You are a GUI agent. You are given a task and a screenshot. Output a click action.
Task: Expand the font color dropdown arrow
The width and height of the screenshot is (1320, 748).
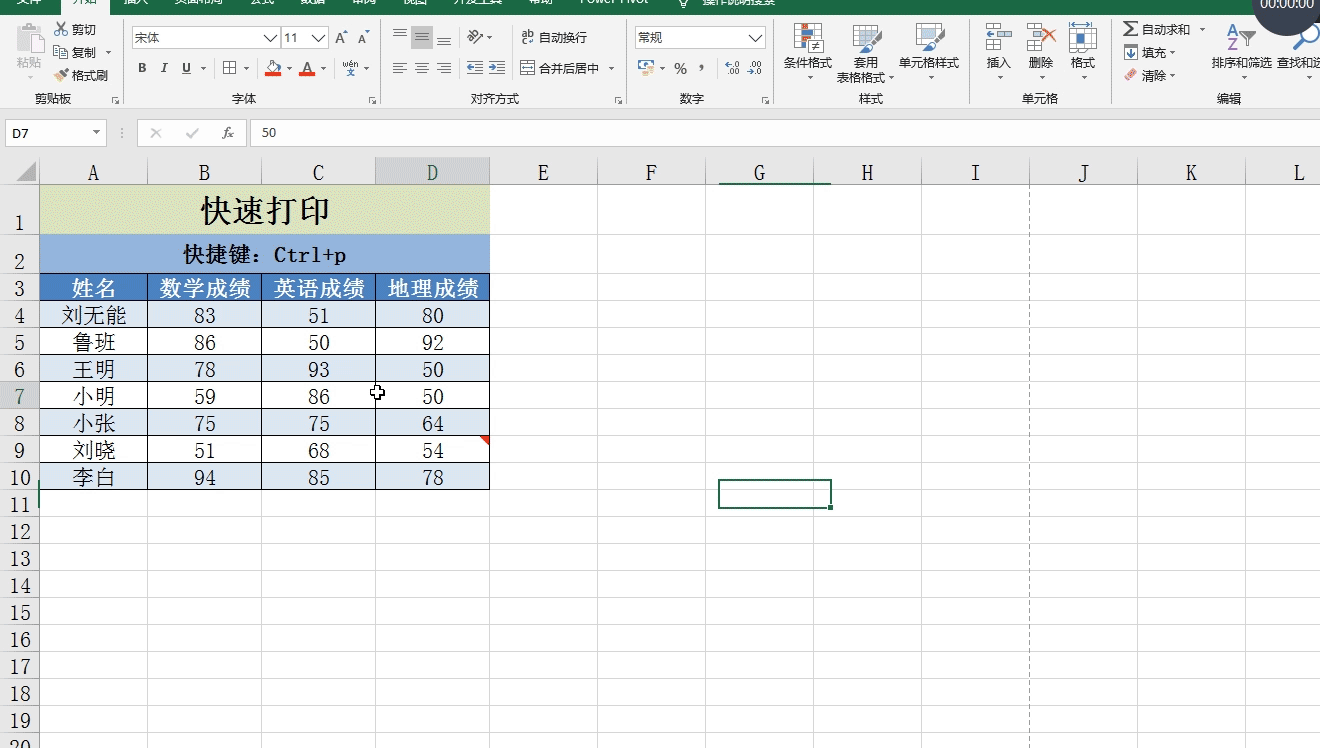pyautogui.click(x=323, y=68)
